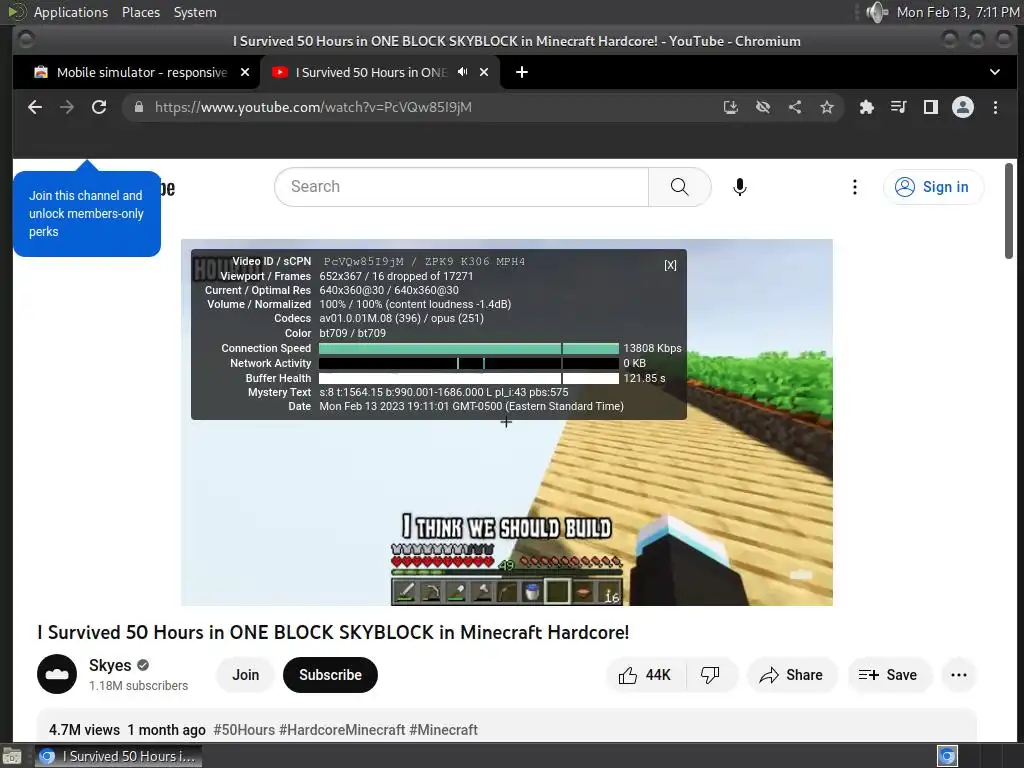
Task: Click the install app icon in address bar
Action: click(x=731, y=107)
